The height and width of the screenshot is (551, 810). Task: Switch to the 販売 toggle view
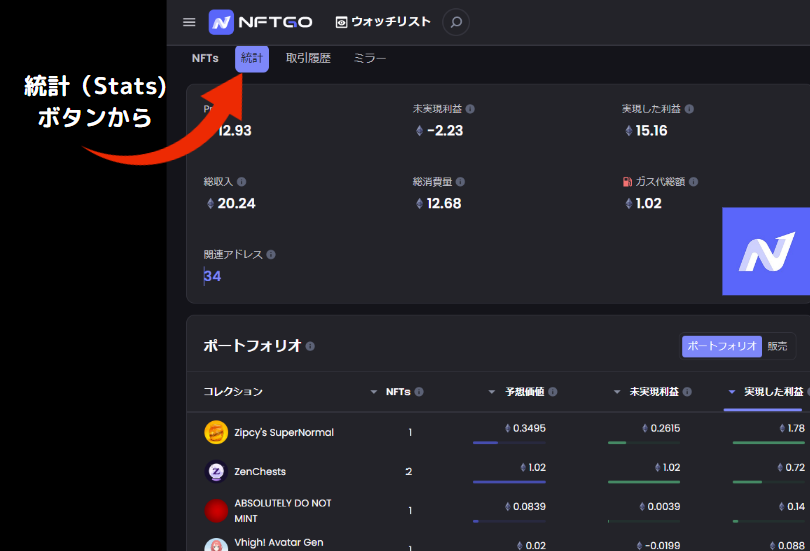click(x=777, y=346)
